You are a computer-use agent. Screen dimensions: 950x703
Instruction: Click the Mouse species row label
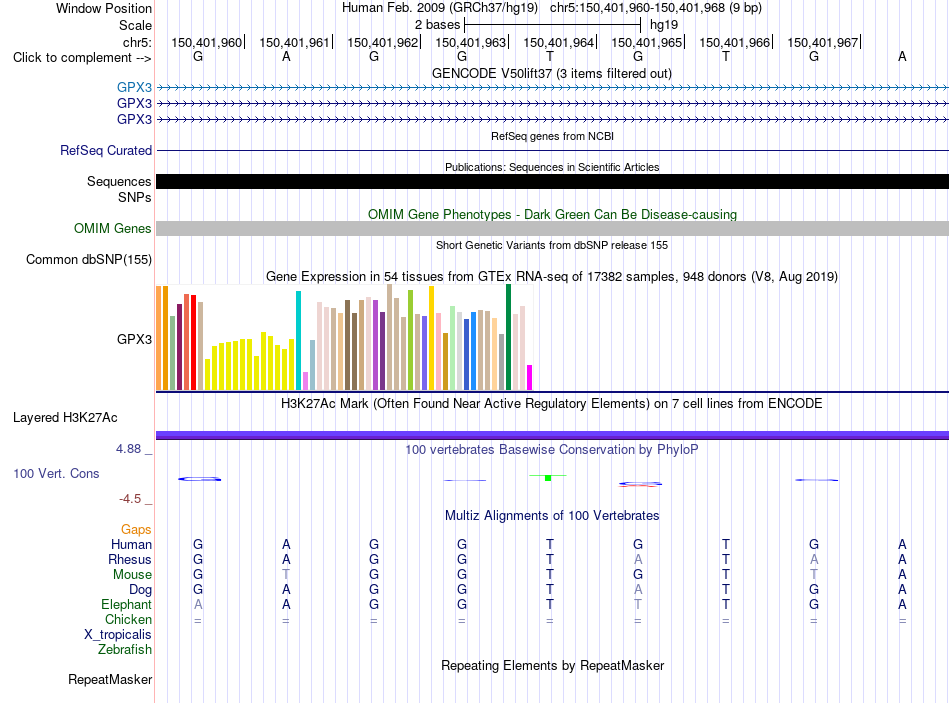tap(132, 575)
